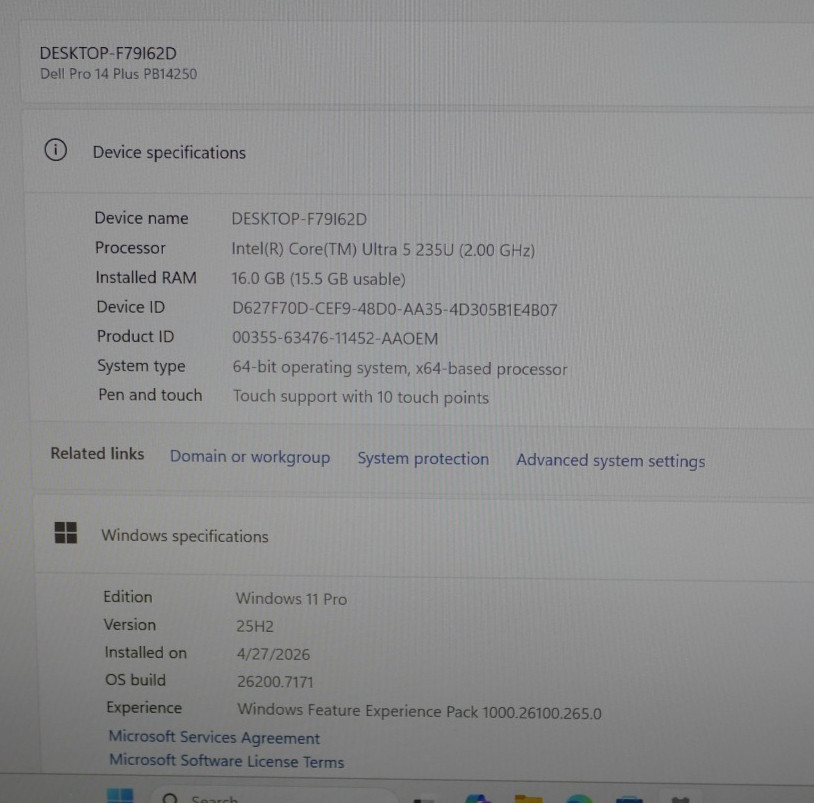Click the Device specifications info icon
814x803 pixels.
click(56, 150)
